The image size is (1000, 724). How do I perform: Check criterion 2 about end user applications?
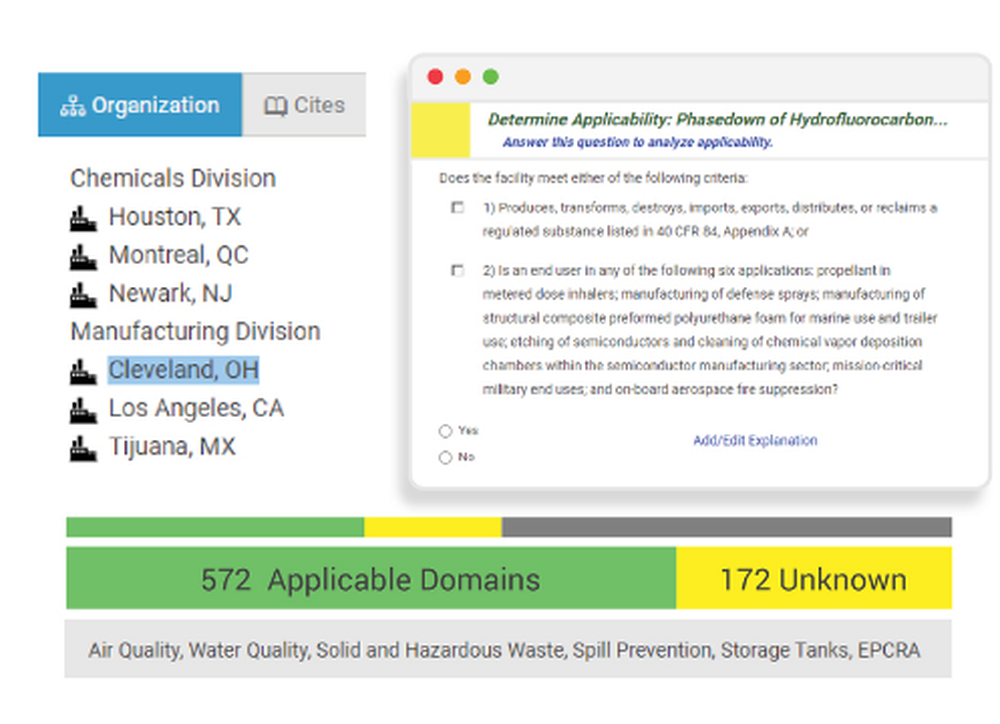[458, 269]
